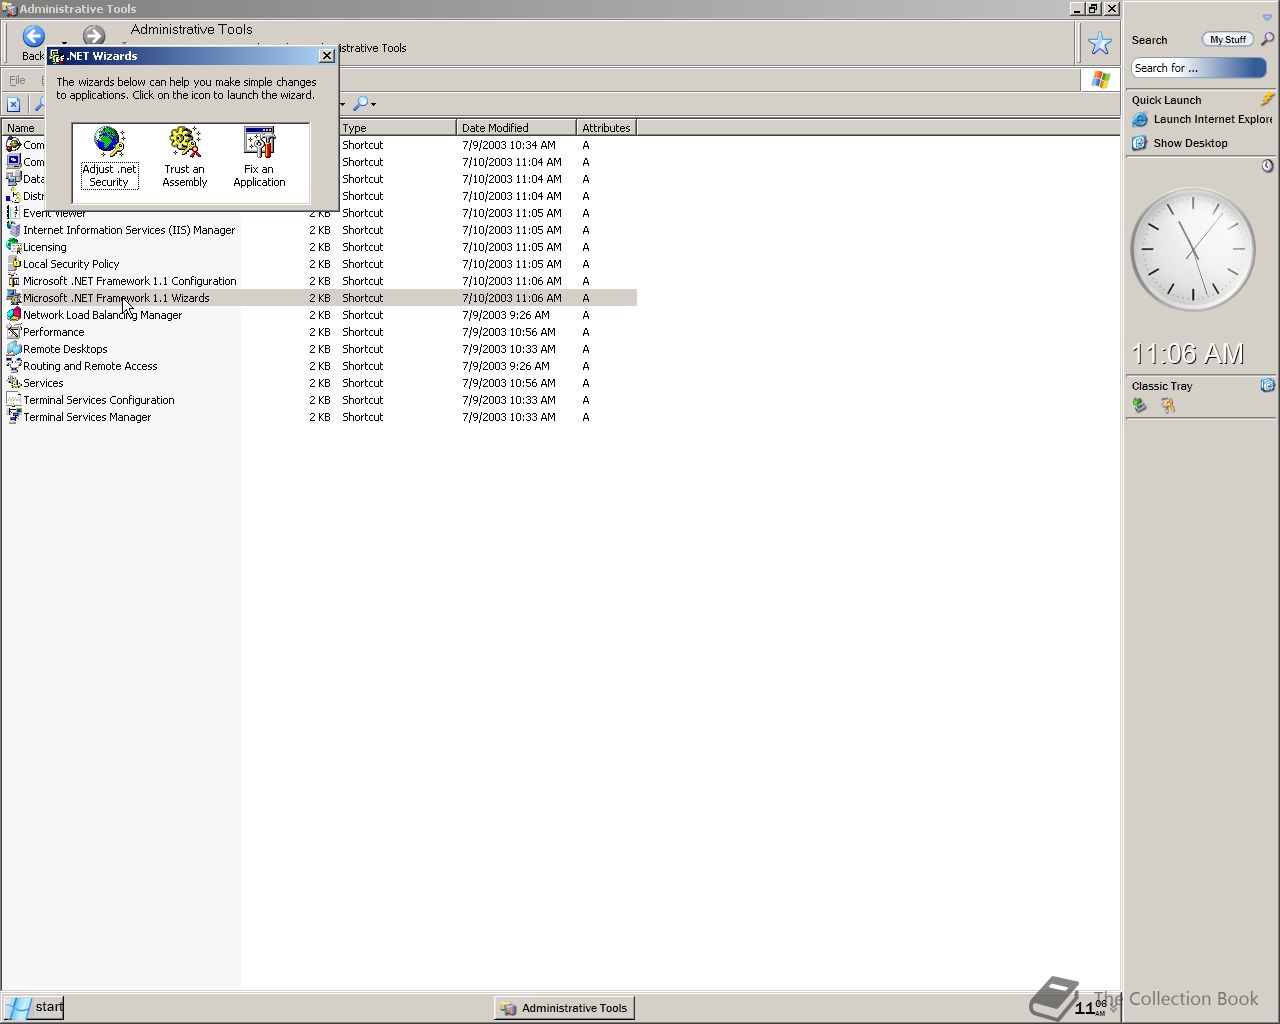Image resolution: width=1280 pixels, height=1024 pixels.
Task: Click the small clock options icon
Action: coord(1267,166)
